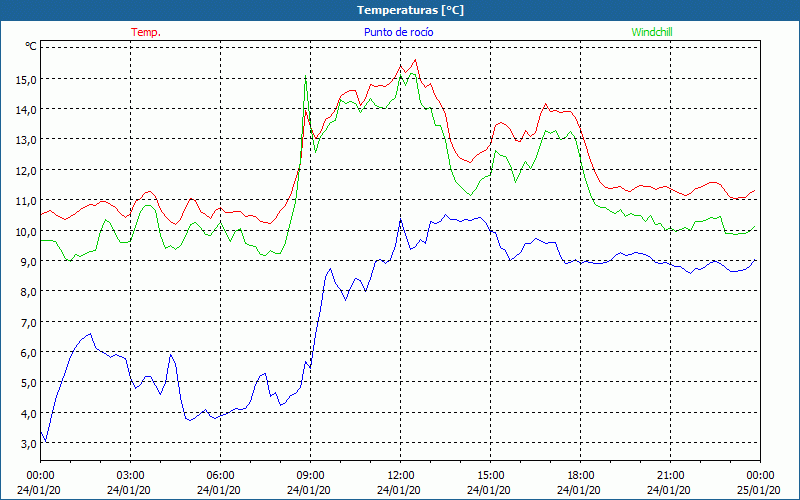Click the °C axis unit label
Screen dimensions: 800x500
point(31,46)
